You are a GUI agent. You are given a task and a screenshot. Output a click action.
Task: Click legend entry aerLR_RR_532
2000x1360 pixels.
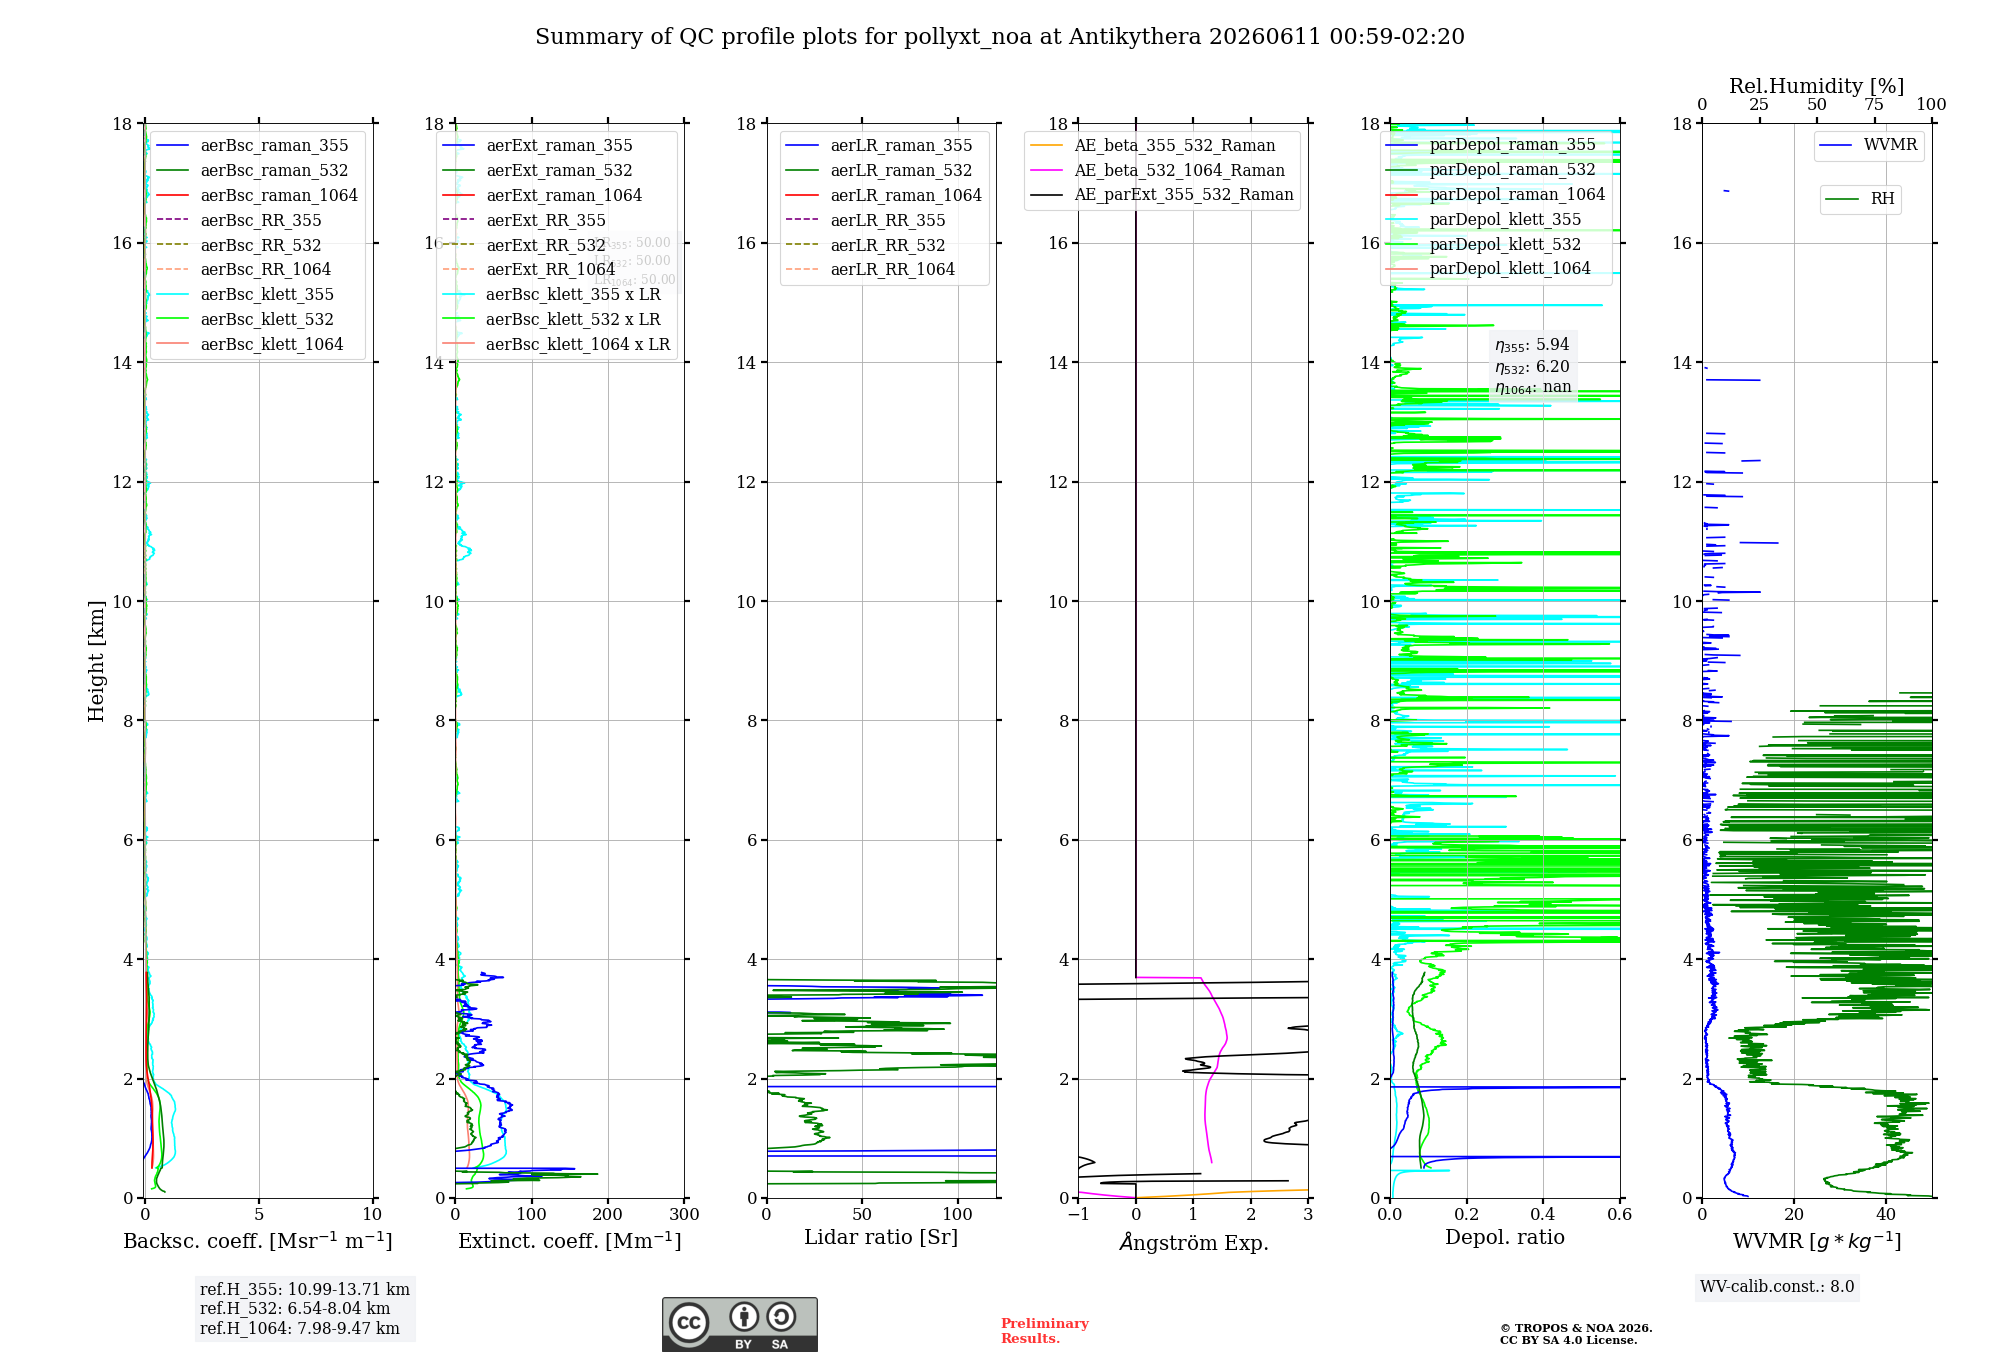point(866,246)
